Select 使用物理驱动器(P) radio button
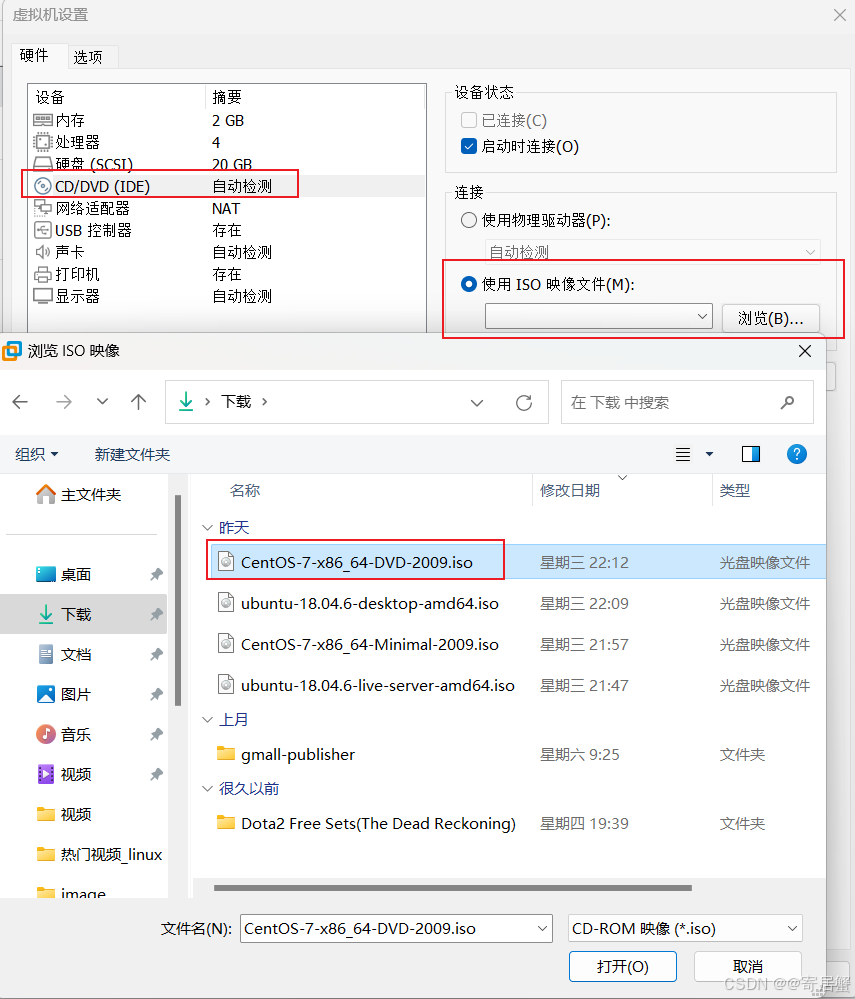Viewport: 855px width, 999px height. coord(469,220)
